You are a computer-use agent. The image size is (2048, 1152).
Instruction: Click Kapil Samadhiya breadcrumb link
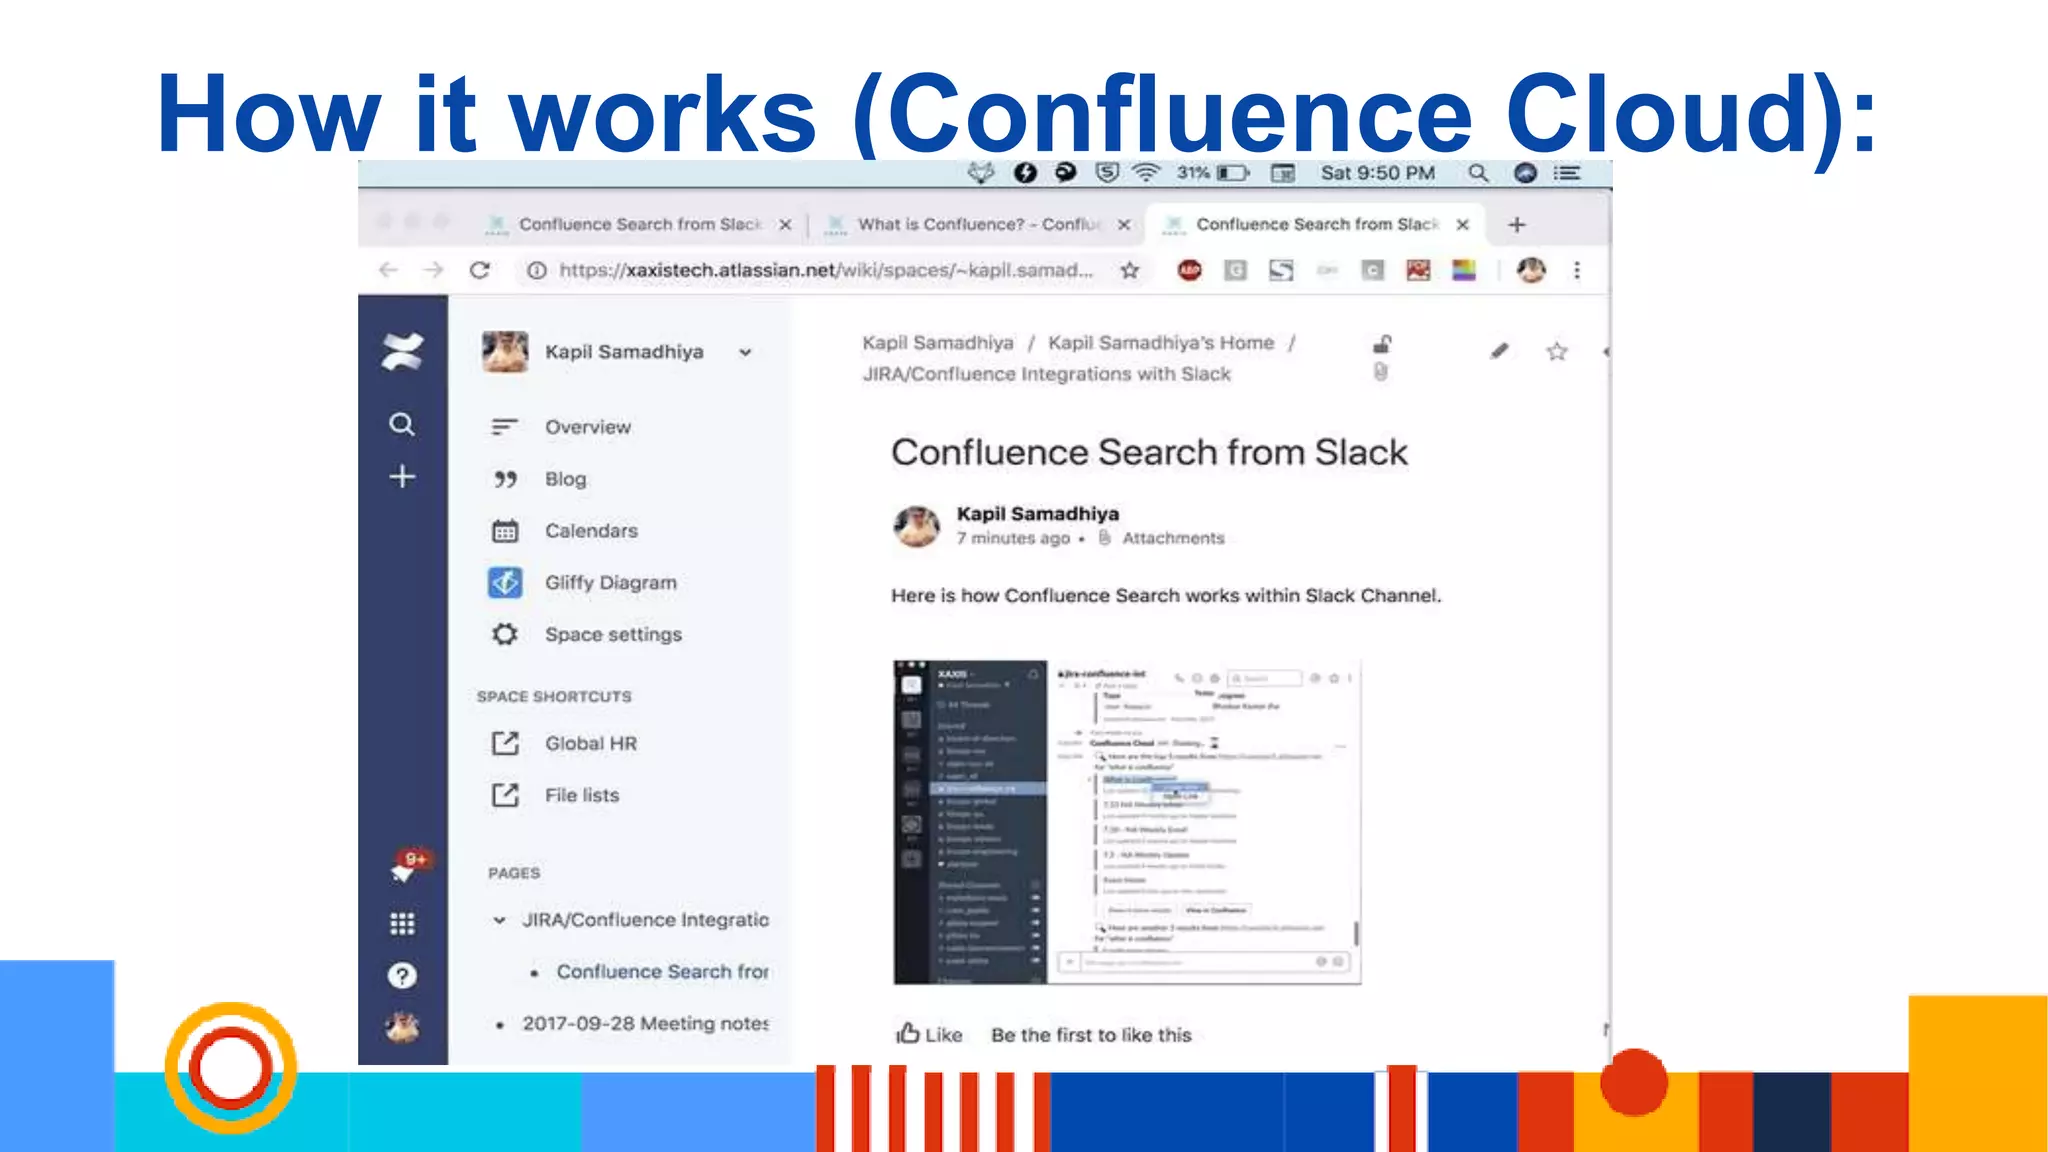[x=938, y=343]
